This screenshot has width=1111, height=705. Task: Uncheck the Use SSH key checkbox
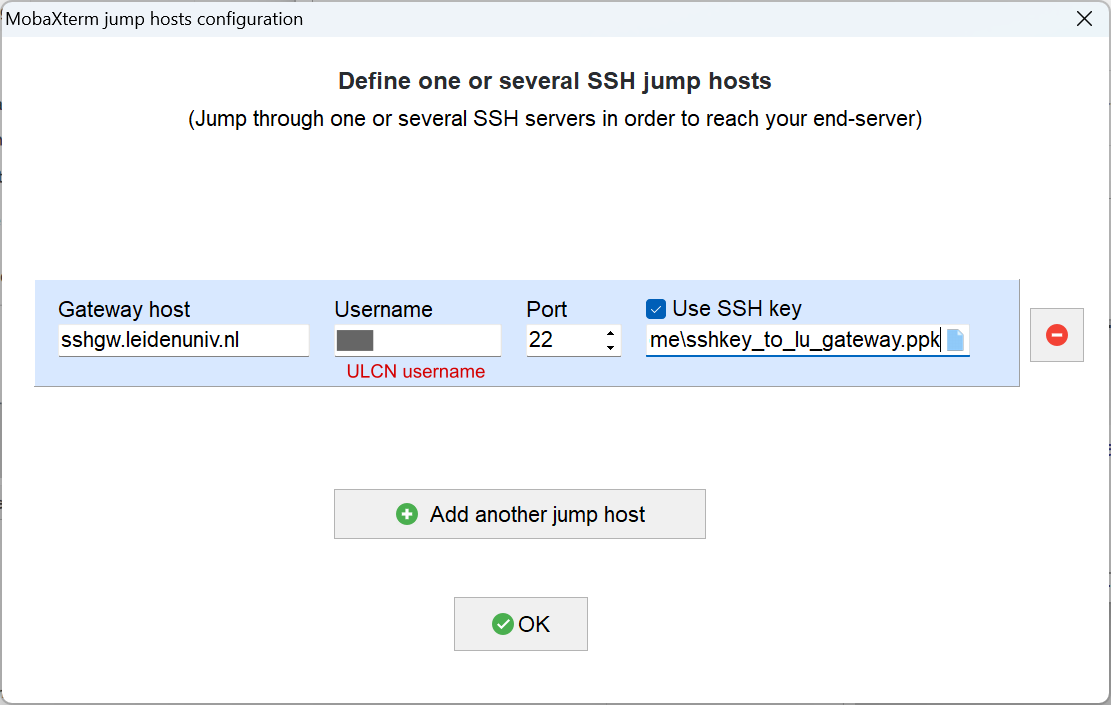coord(655,309)
